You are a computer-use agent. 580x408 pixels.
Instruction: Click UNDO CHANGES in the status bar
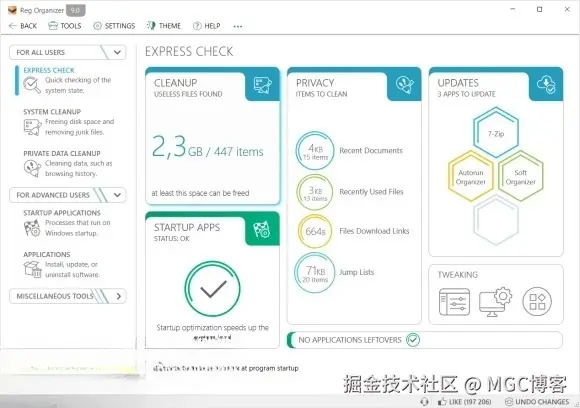[542, 402]
